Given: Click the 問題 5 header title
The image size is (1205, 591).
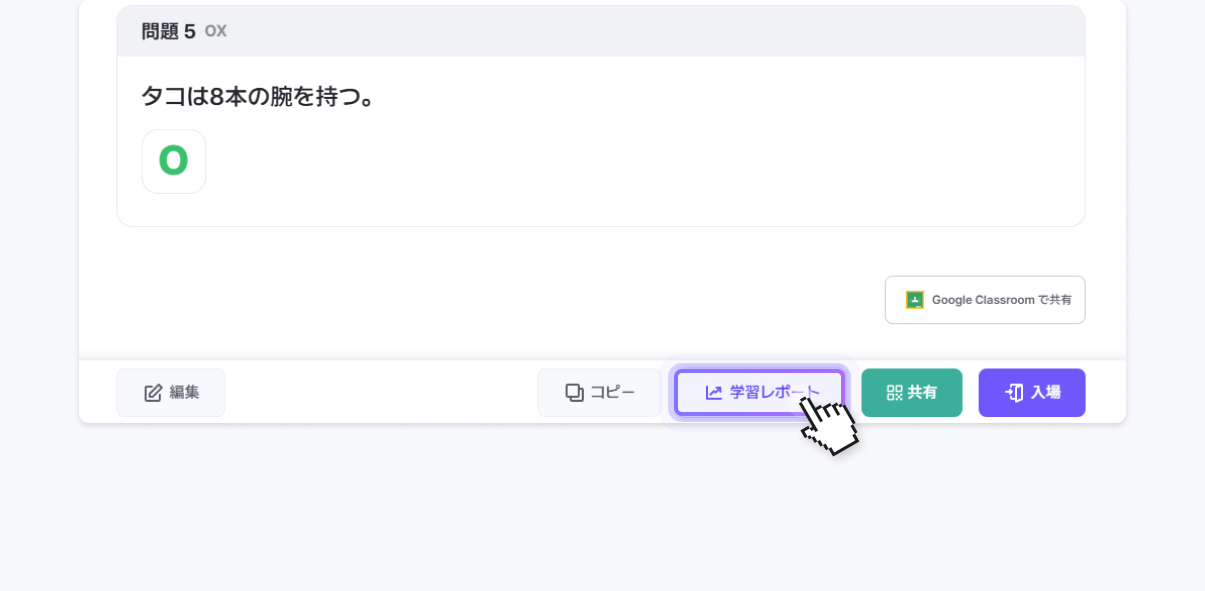Looking at the screenshot, I should (168, 32).
